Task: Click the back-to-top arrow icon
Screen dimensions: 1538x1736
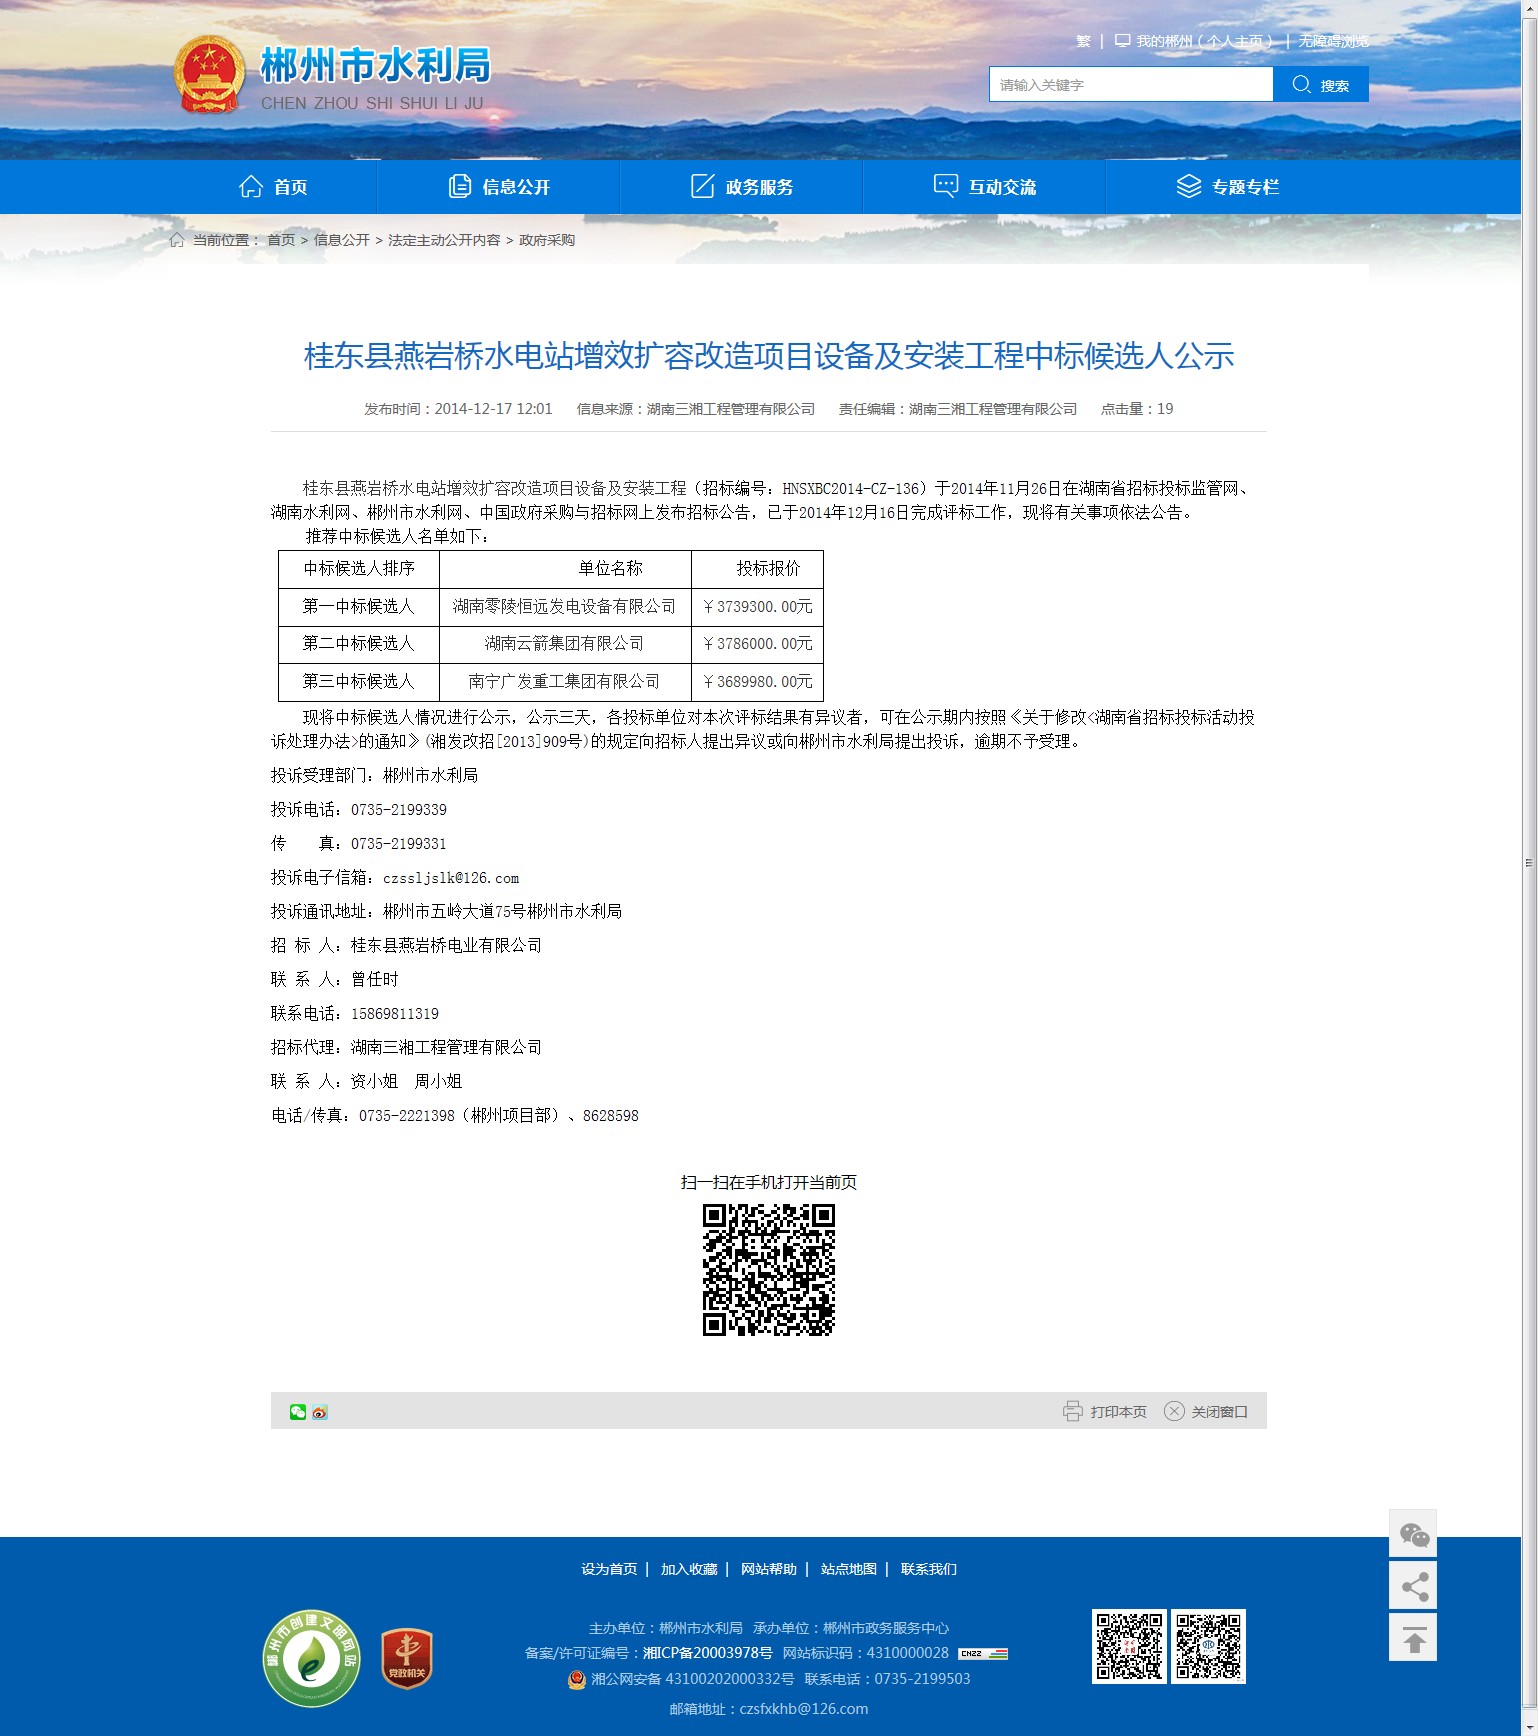Action: [x=1413, y=1638]
